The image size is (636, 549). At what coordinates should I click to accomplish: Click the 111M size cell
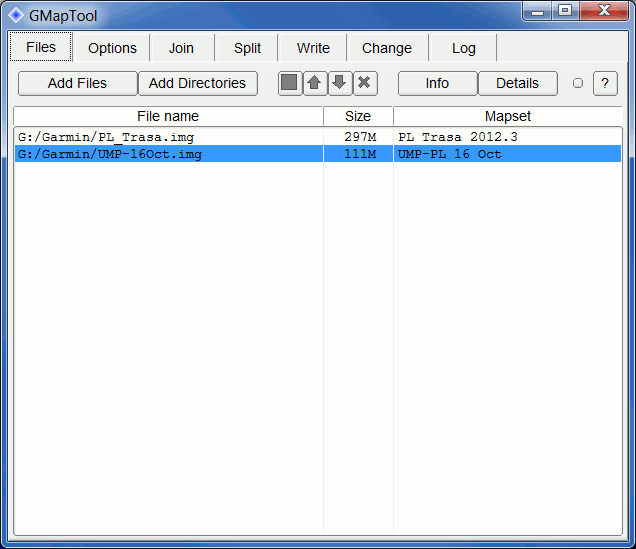click(x=360, y=154)
